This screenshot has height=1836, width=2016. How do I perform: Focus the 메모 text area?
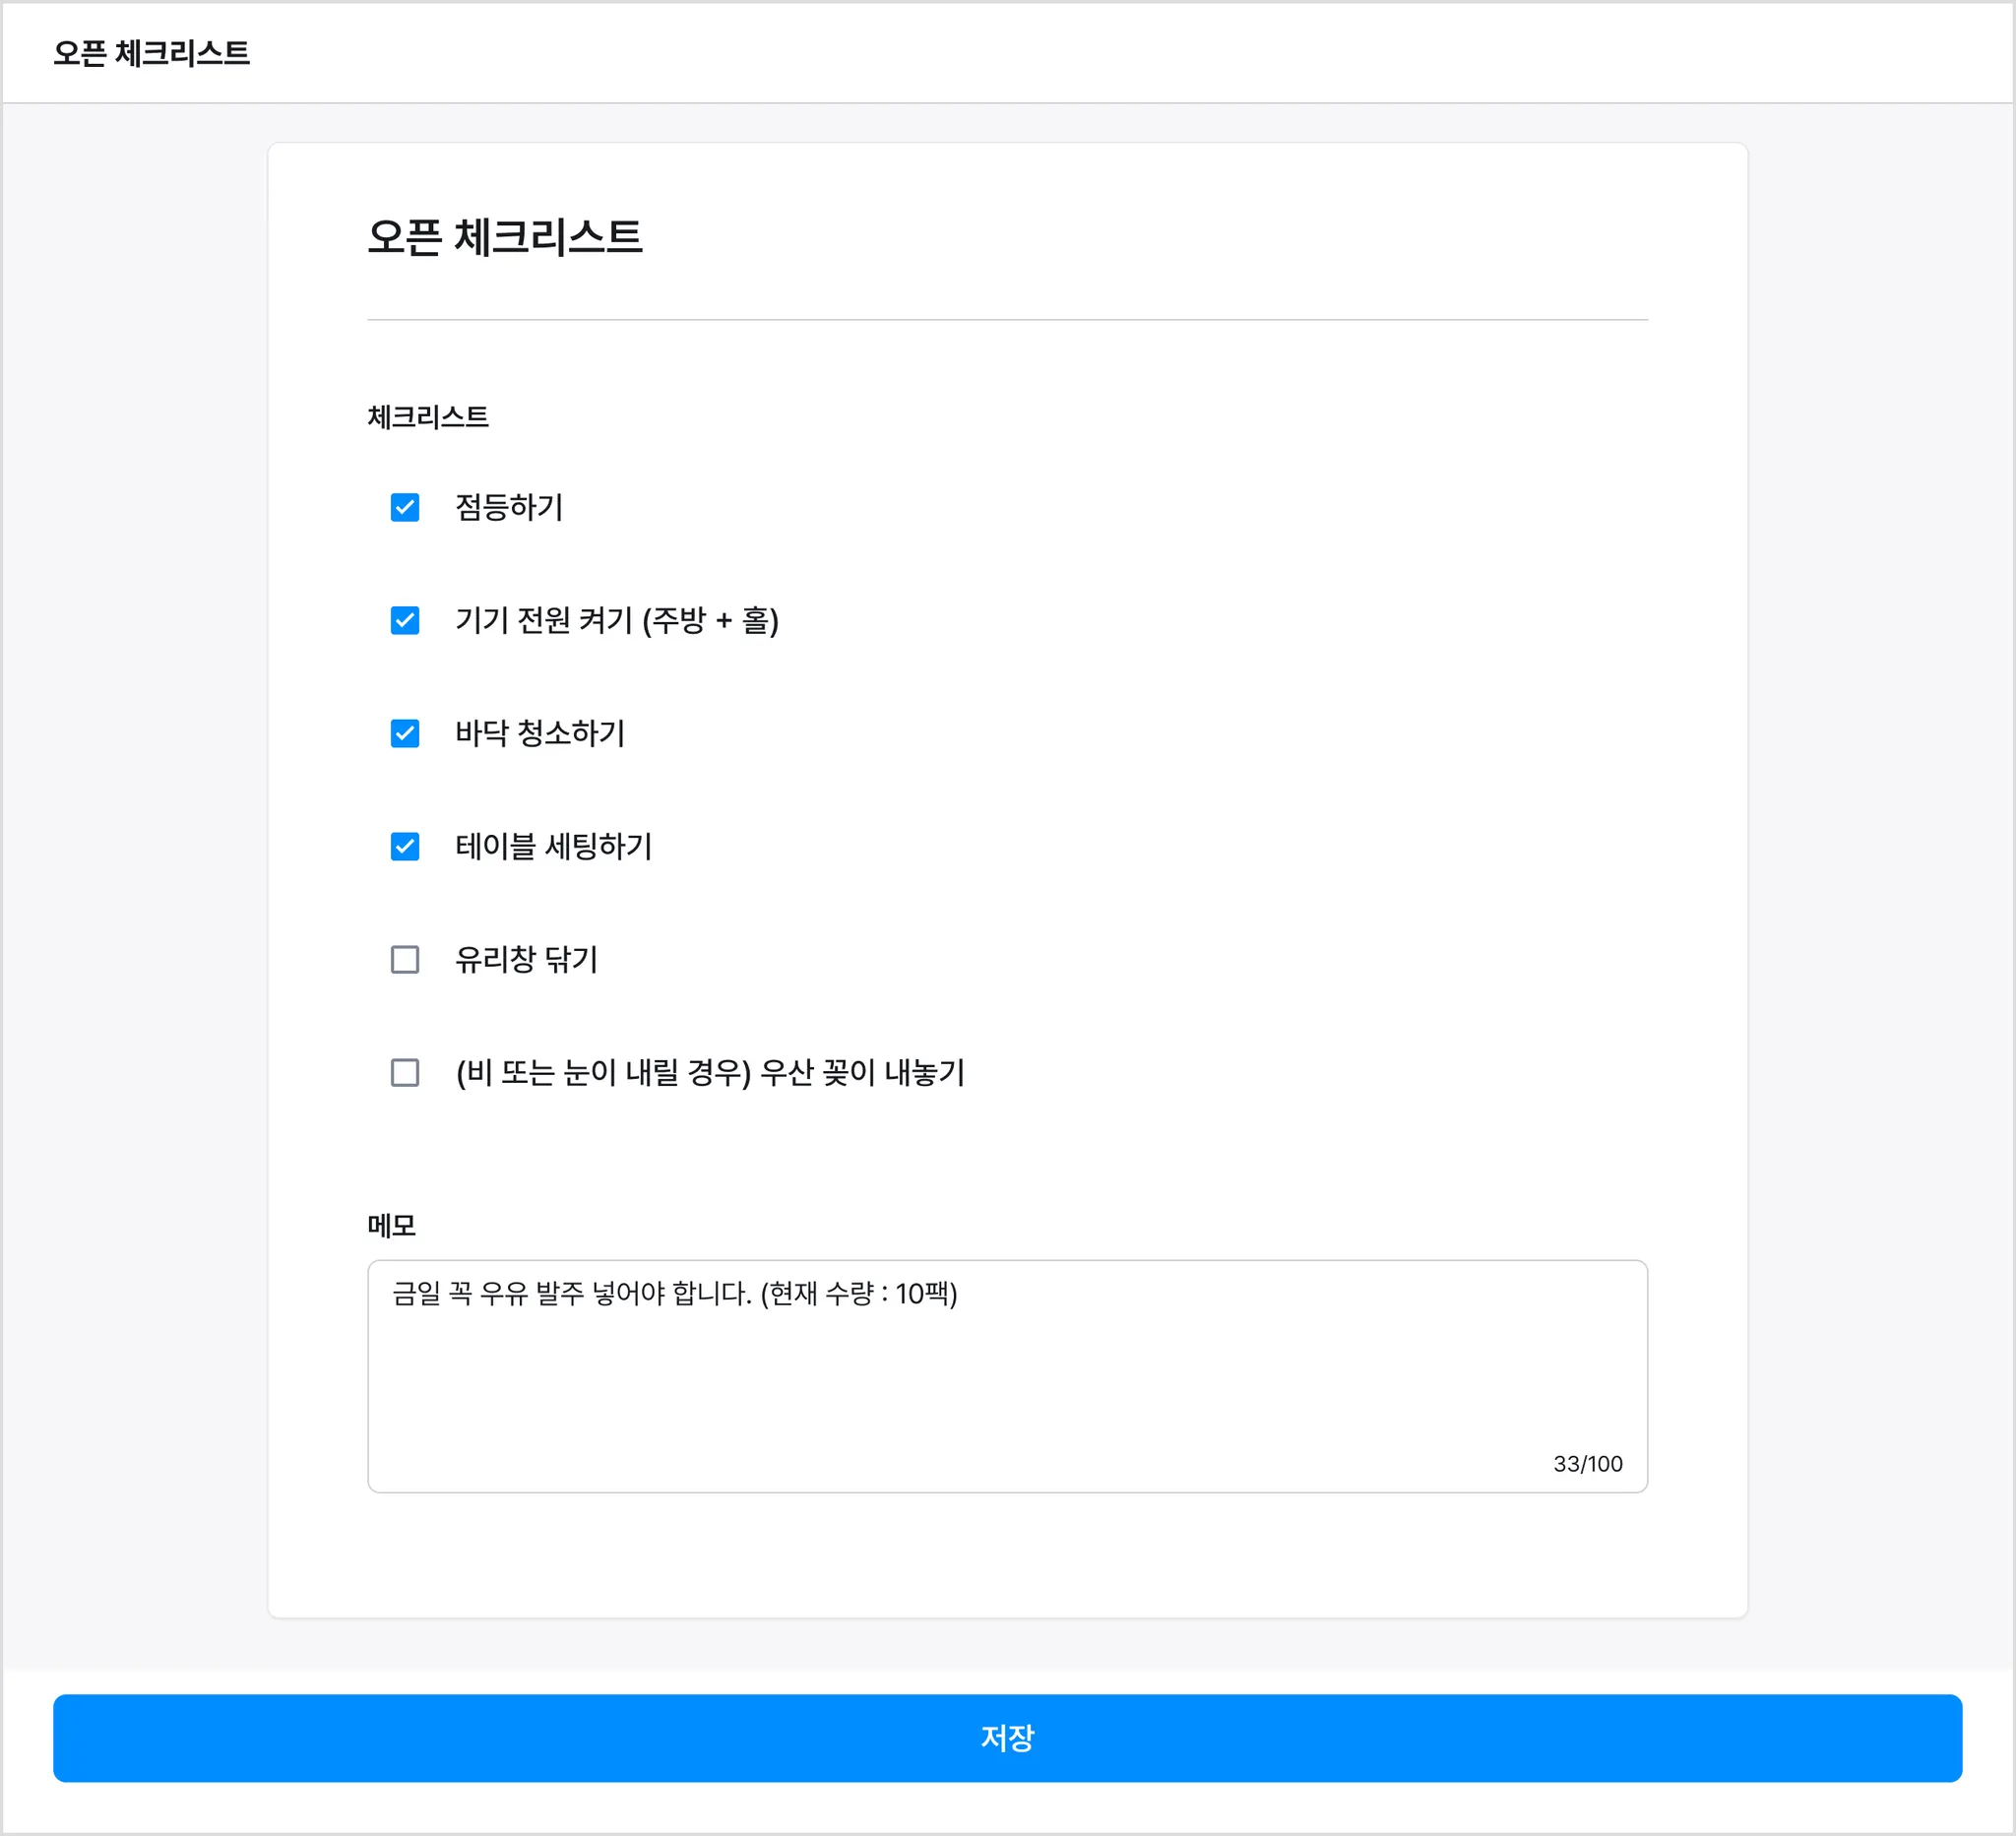[1007, 1390]
